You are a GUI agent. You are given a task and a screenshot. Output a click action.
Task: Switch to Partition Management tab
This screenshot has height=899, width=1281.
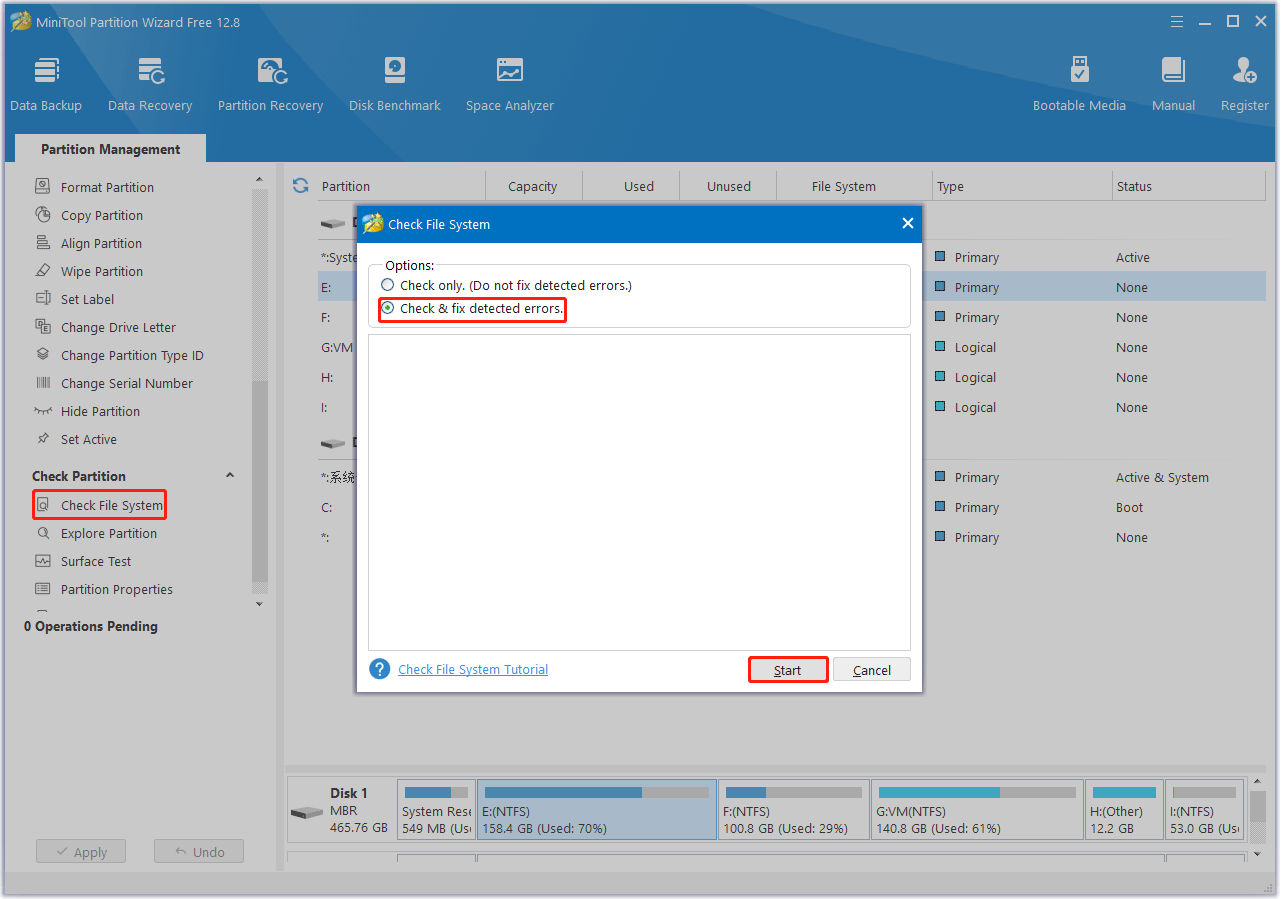111,149
